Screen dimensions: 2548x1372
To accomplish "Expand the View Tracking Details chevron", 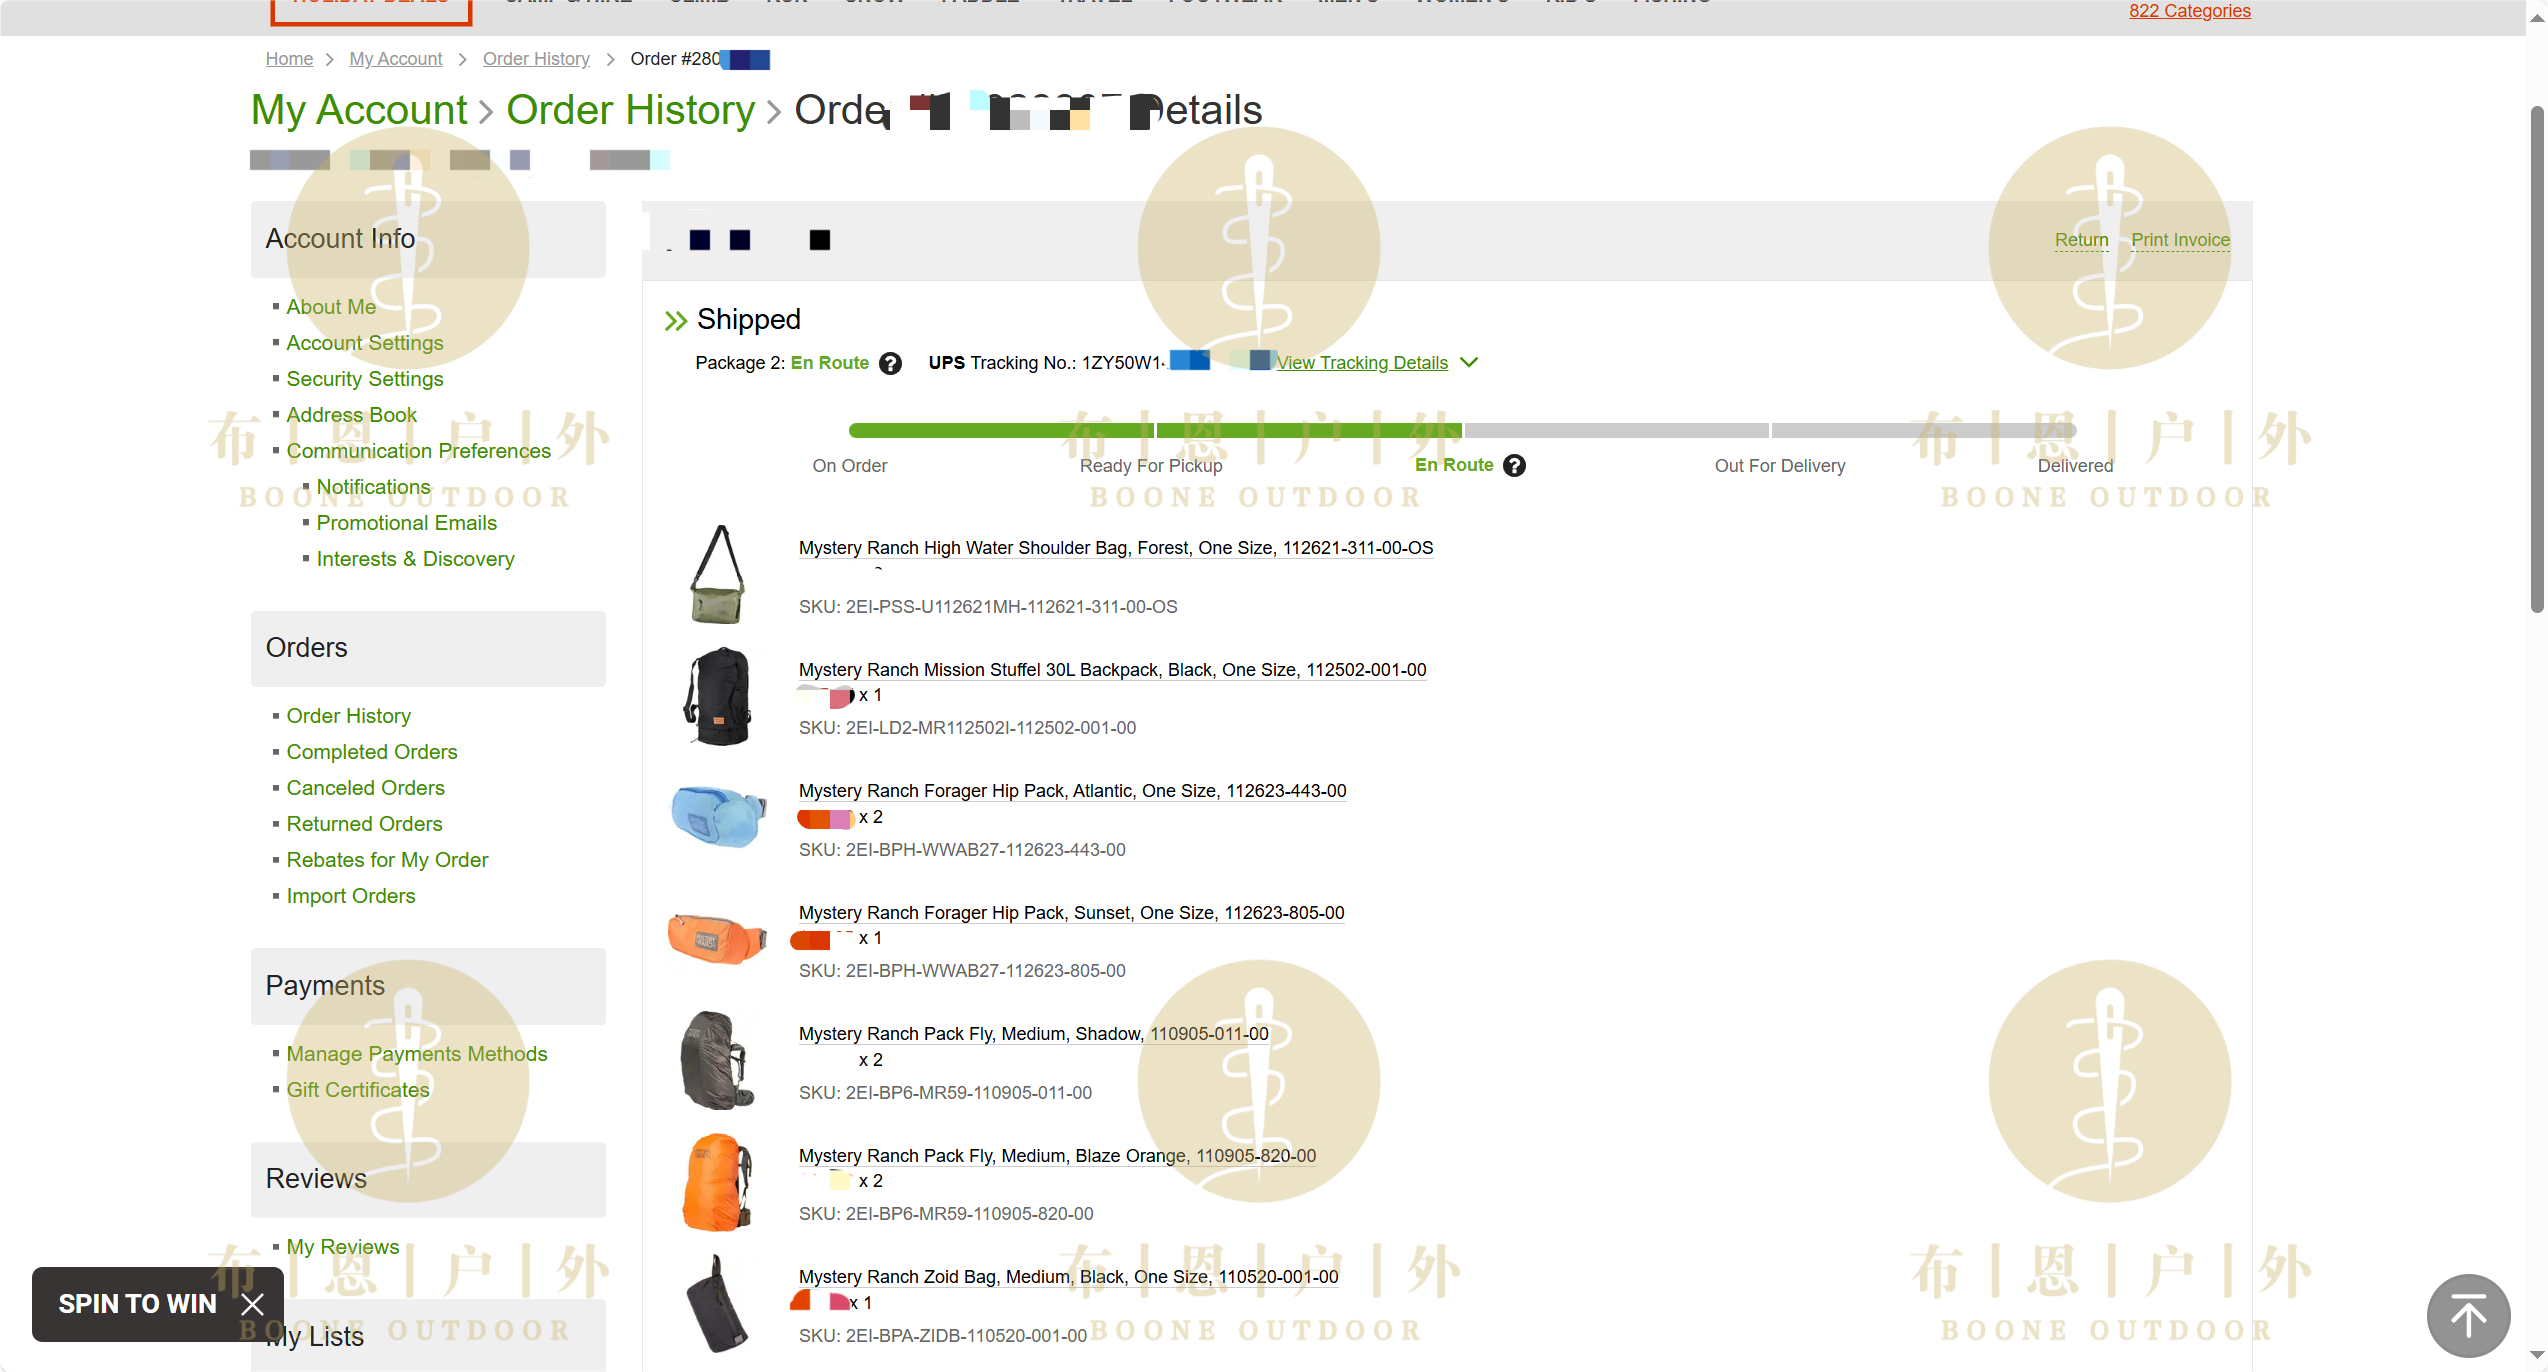I will (1469, 362).
